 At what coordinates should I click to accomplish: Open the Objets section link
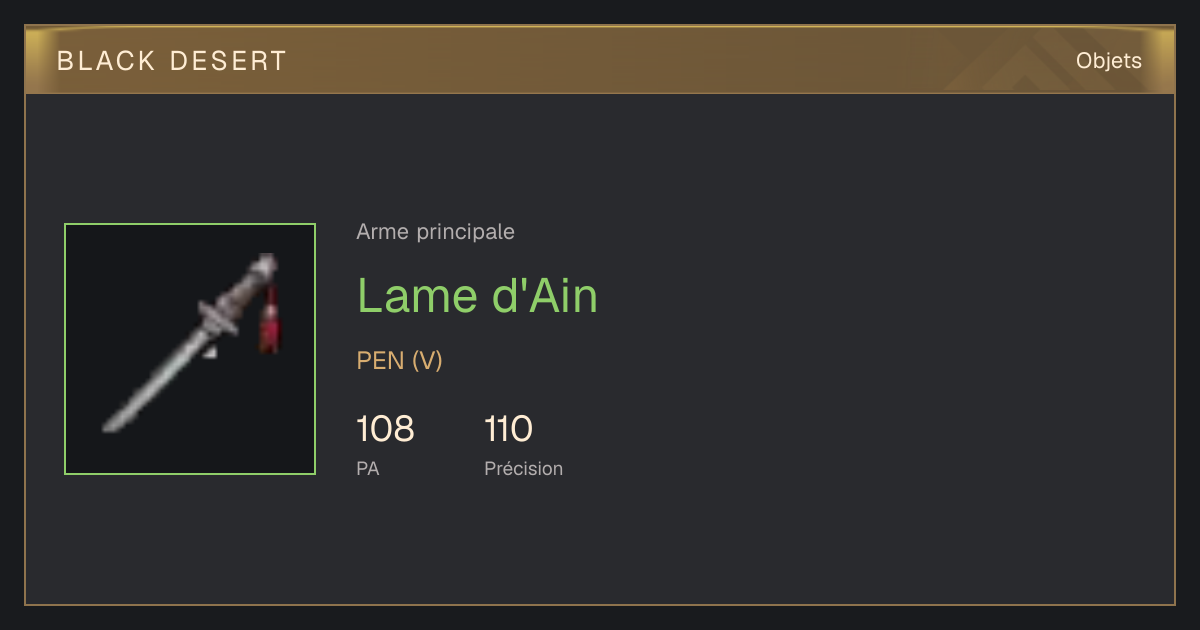tap(1109, 61)
